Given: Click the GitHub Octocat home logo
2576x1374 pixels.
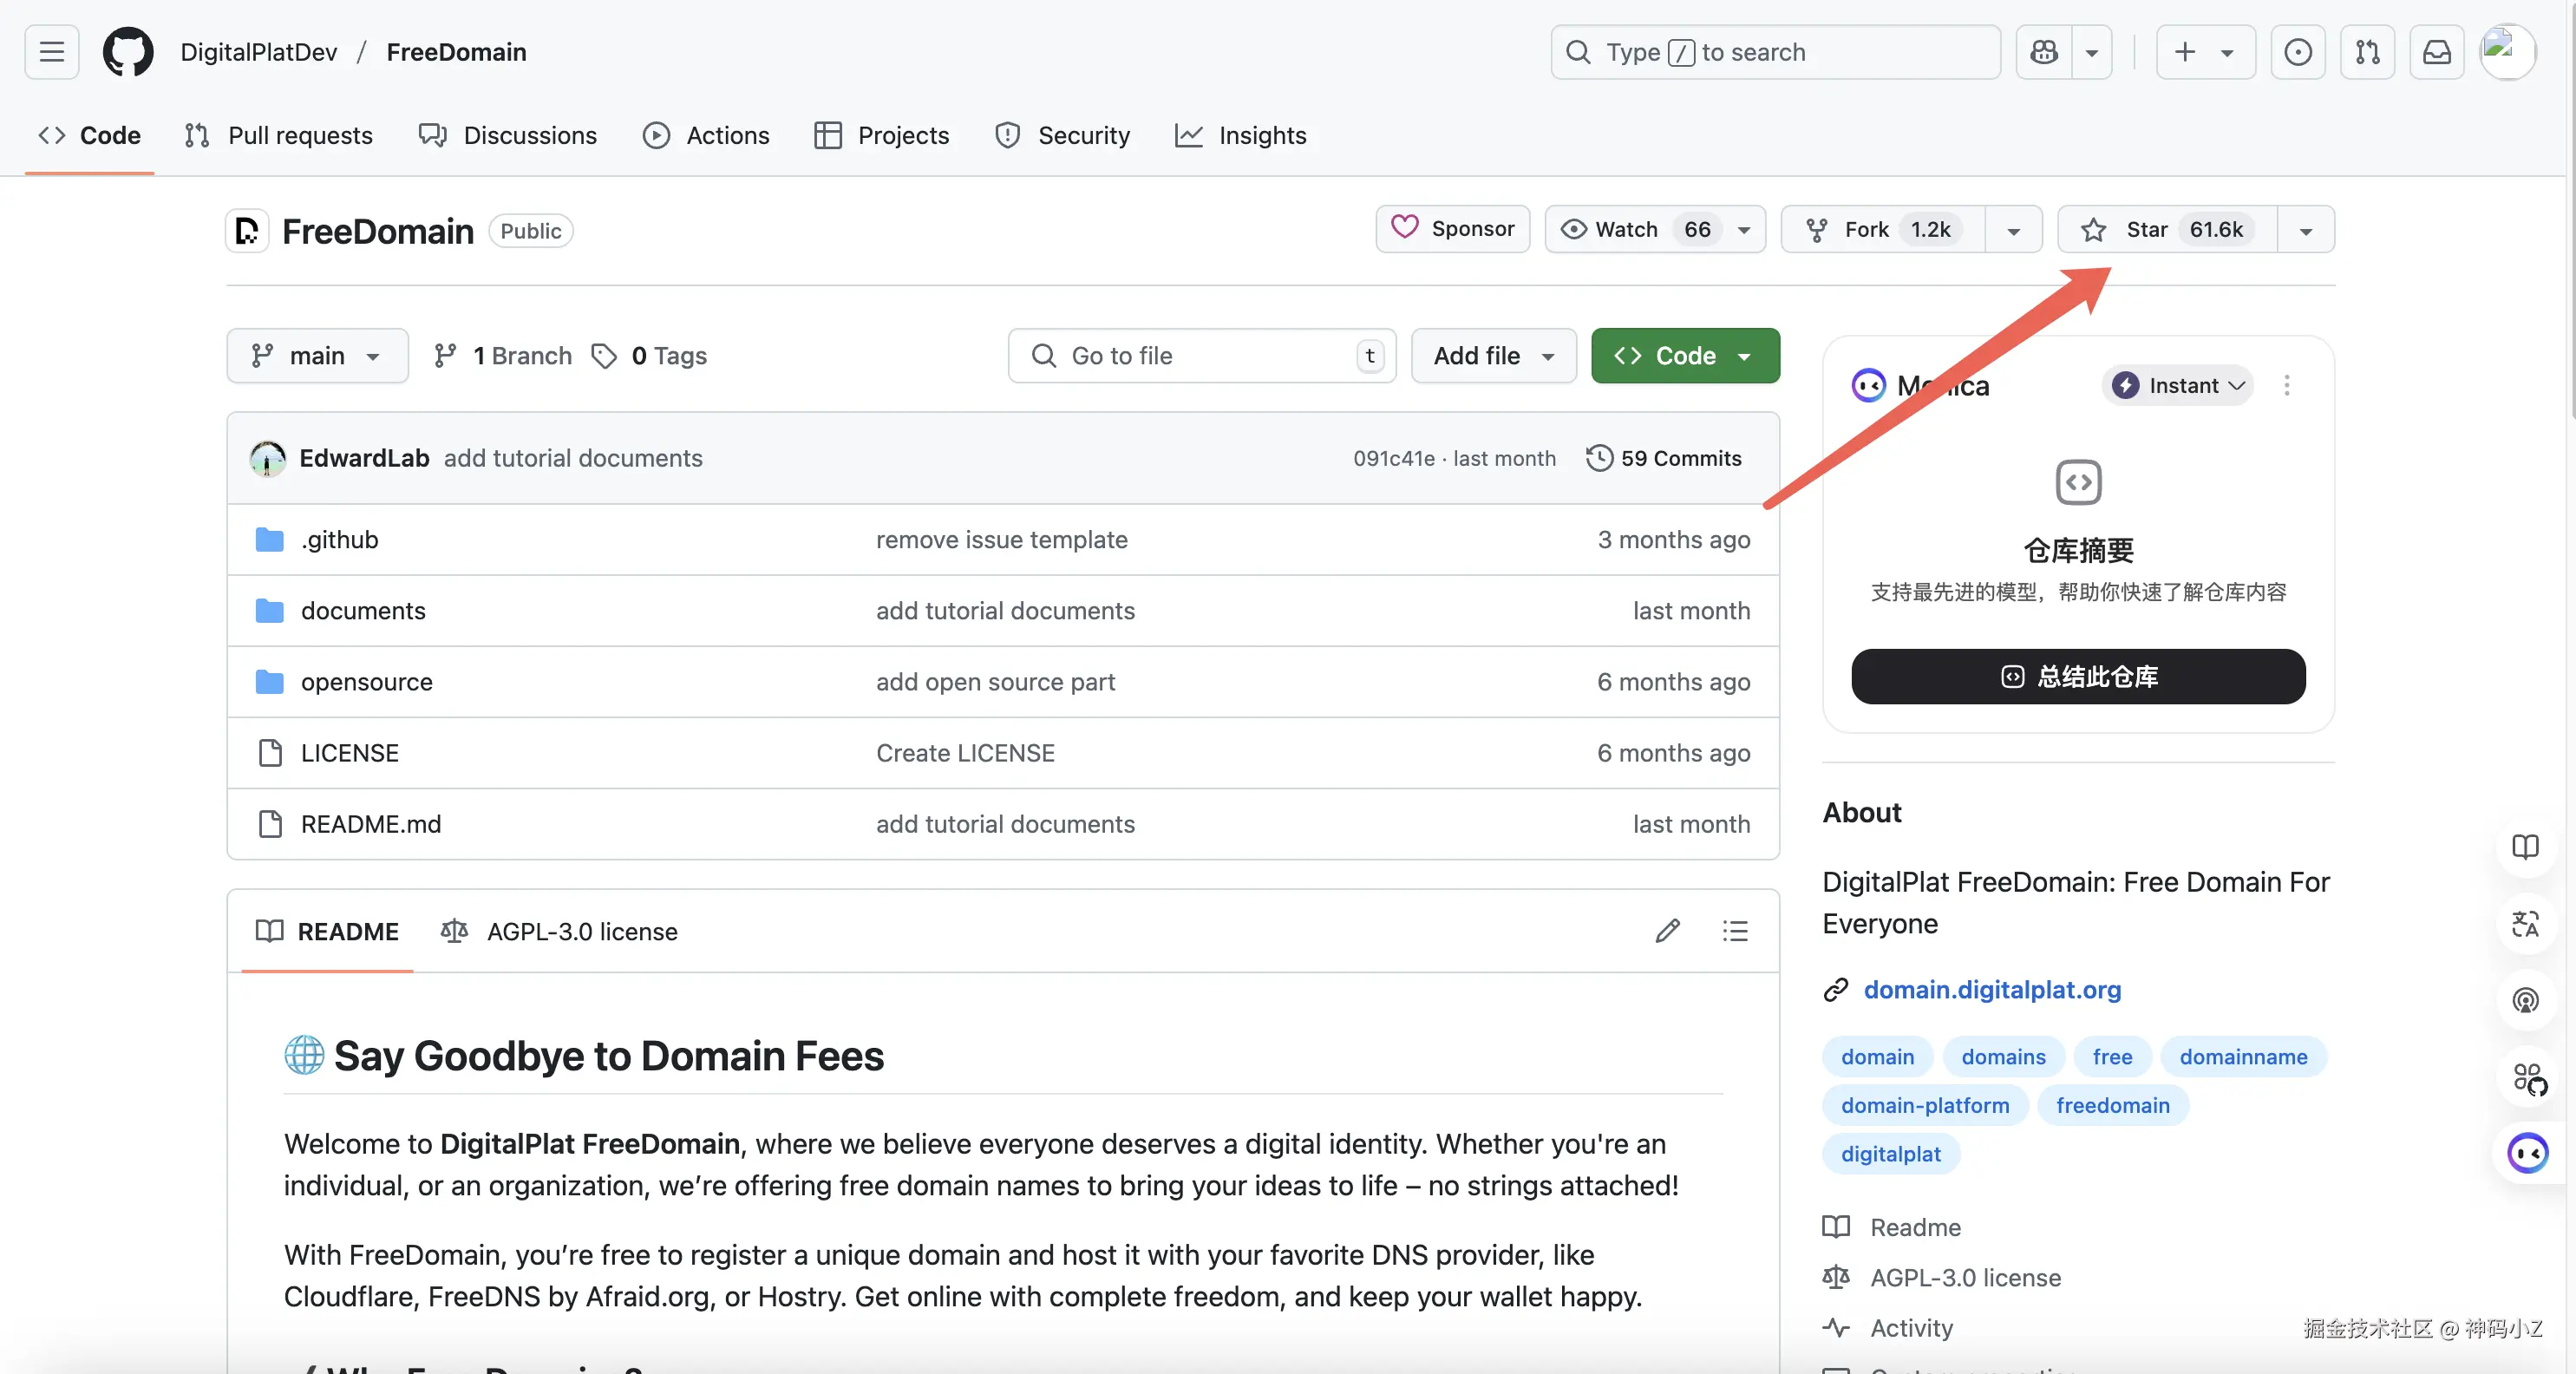Looking at the screenshot, I should point(128,52).
